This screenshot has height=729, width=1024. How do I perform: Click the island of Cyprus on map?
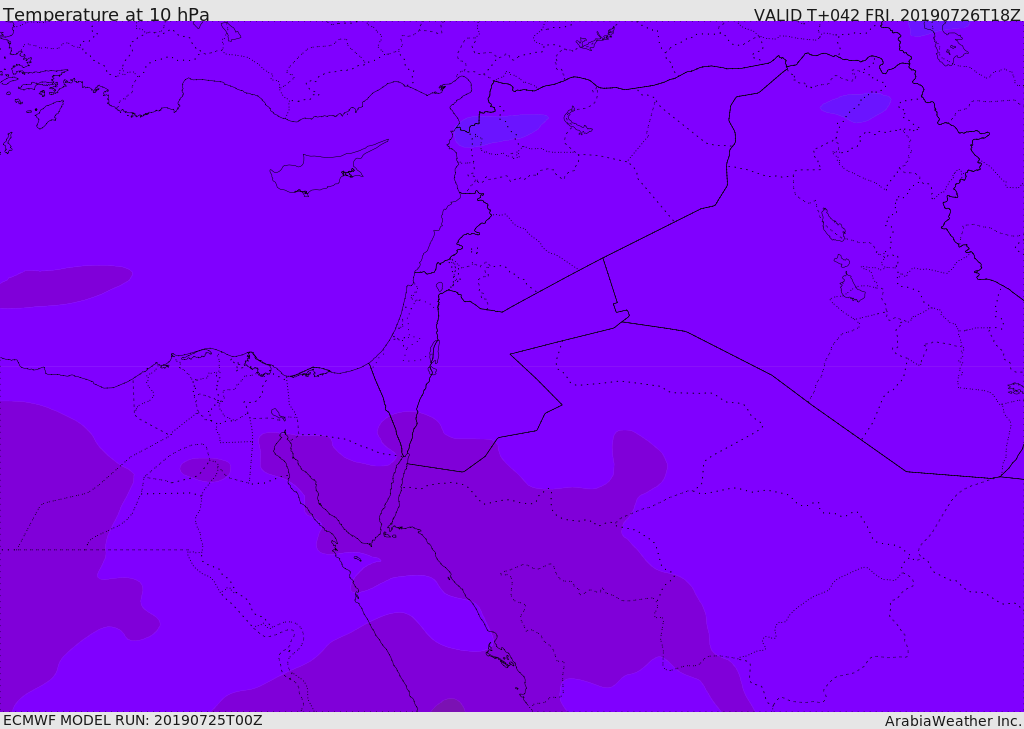328,168
